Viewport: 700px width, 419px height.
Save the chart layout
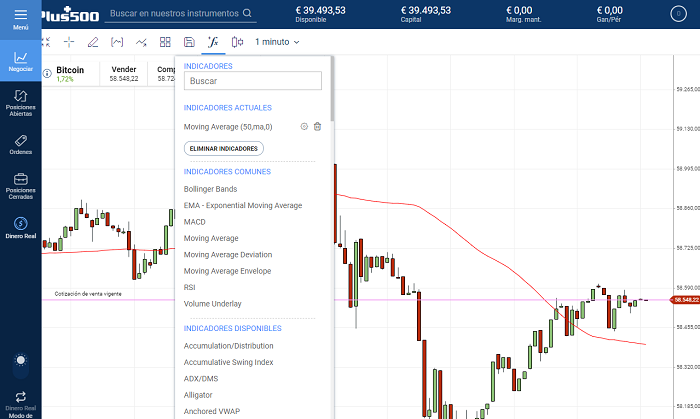click(189, 42)
